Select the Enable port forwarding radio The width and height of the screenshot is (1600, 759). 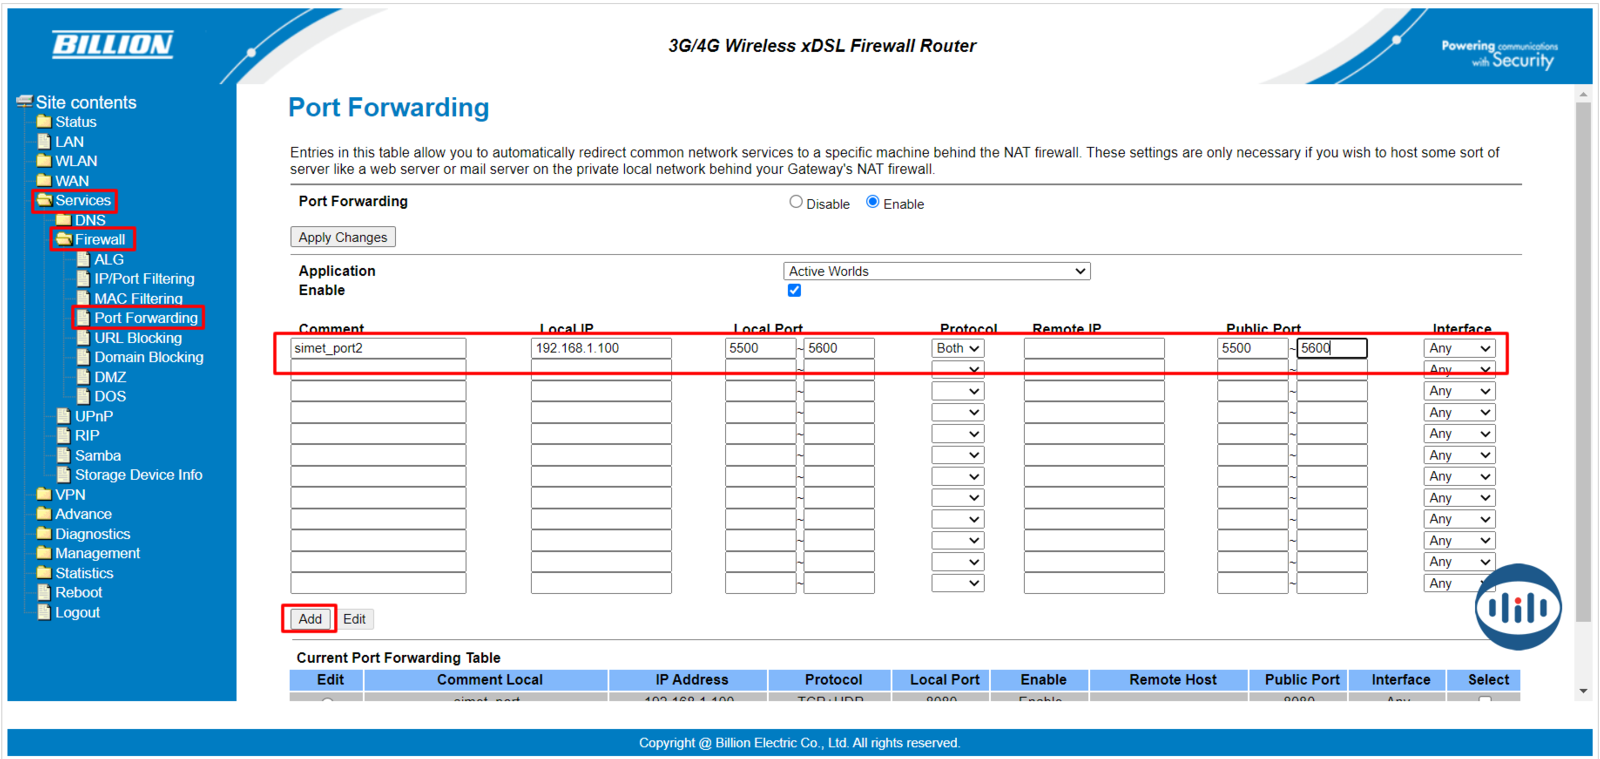click(x=873, y=202)
